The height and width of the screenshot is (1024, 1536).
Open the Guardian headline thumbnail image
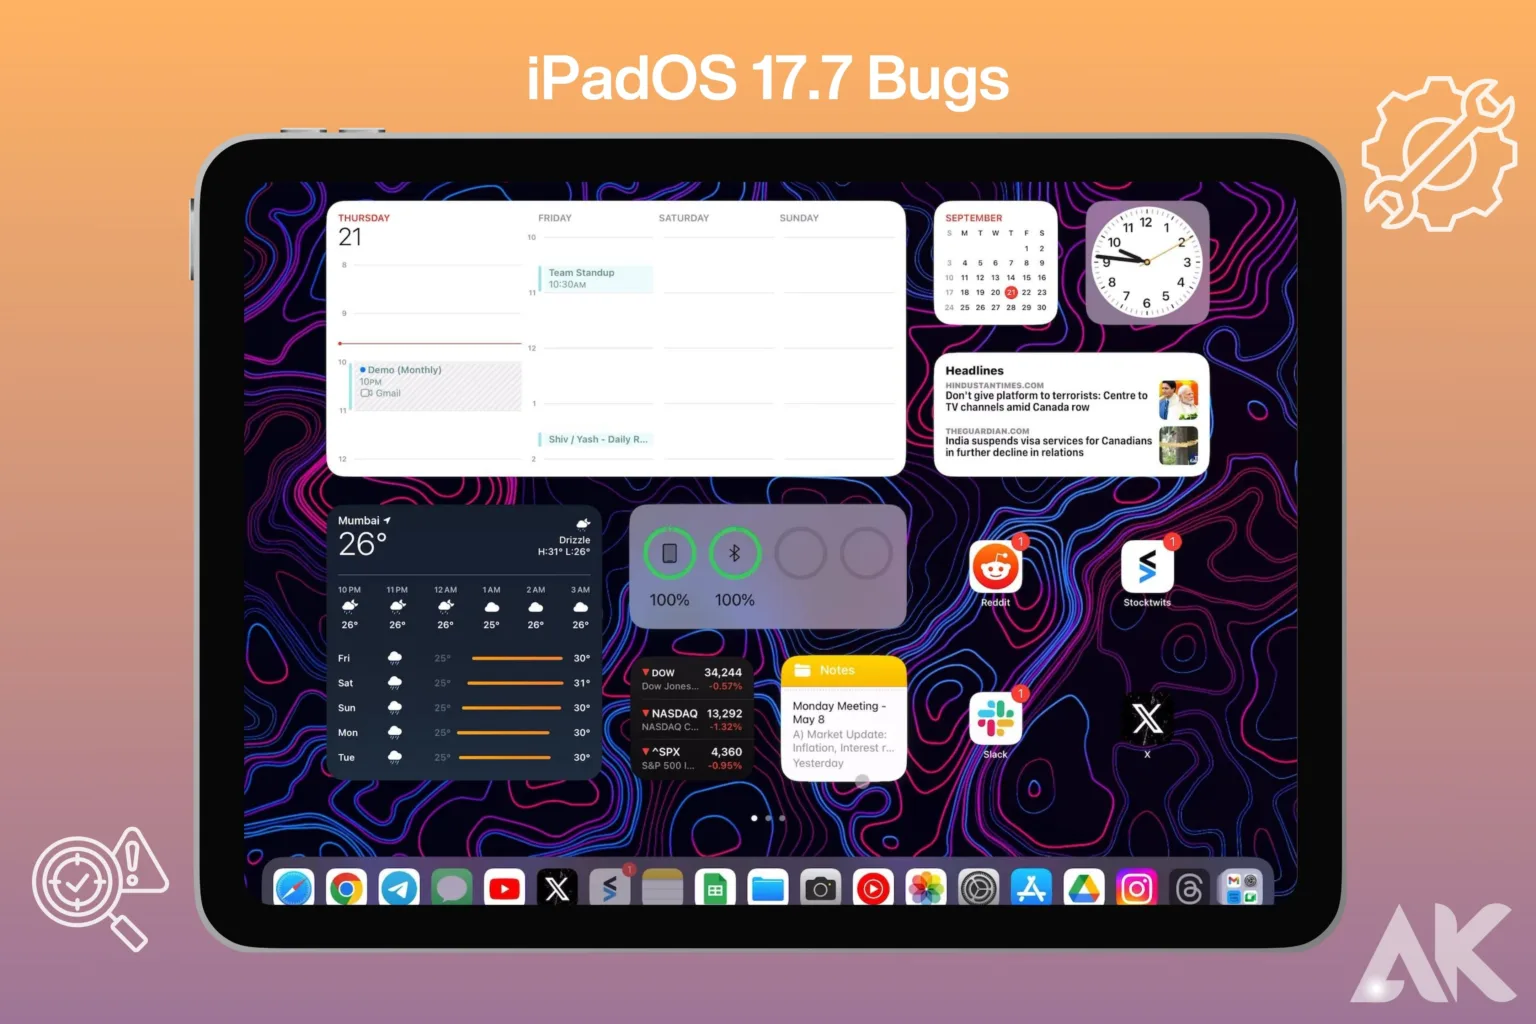tap(1179, 445)
